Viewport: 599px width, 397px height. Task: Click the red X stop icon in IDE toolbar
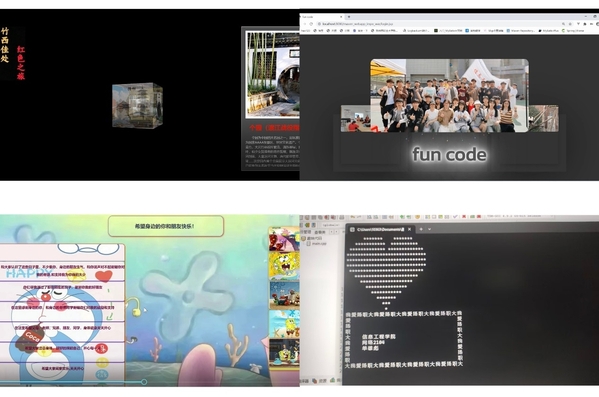(464, 217)
